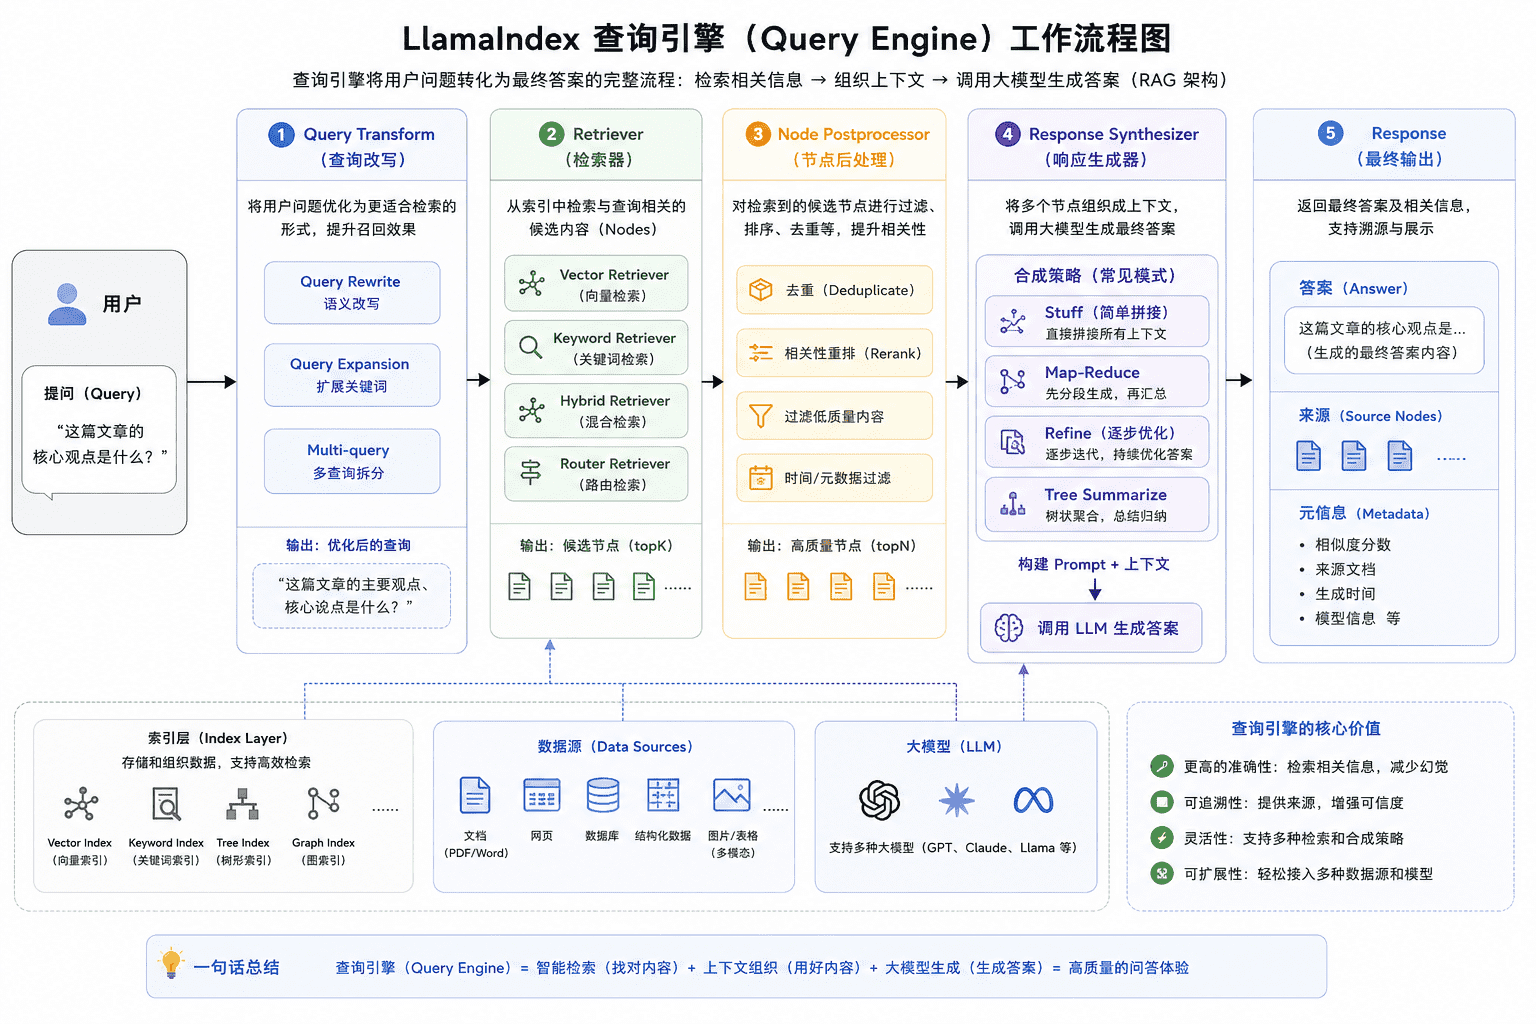
Task: Click the calendar metadata filter icon
Action: pyautogui.click(x=761, y=478)
